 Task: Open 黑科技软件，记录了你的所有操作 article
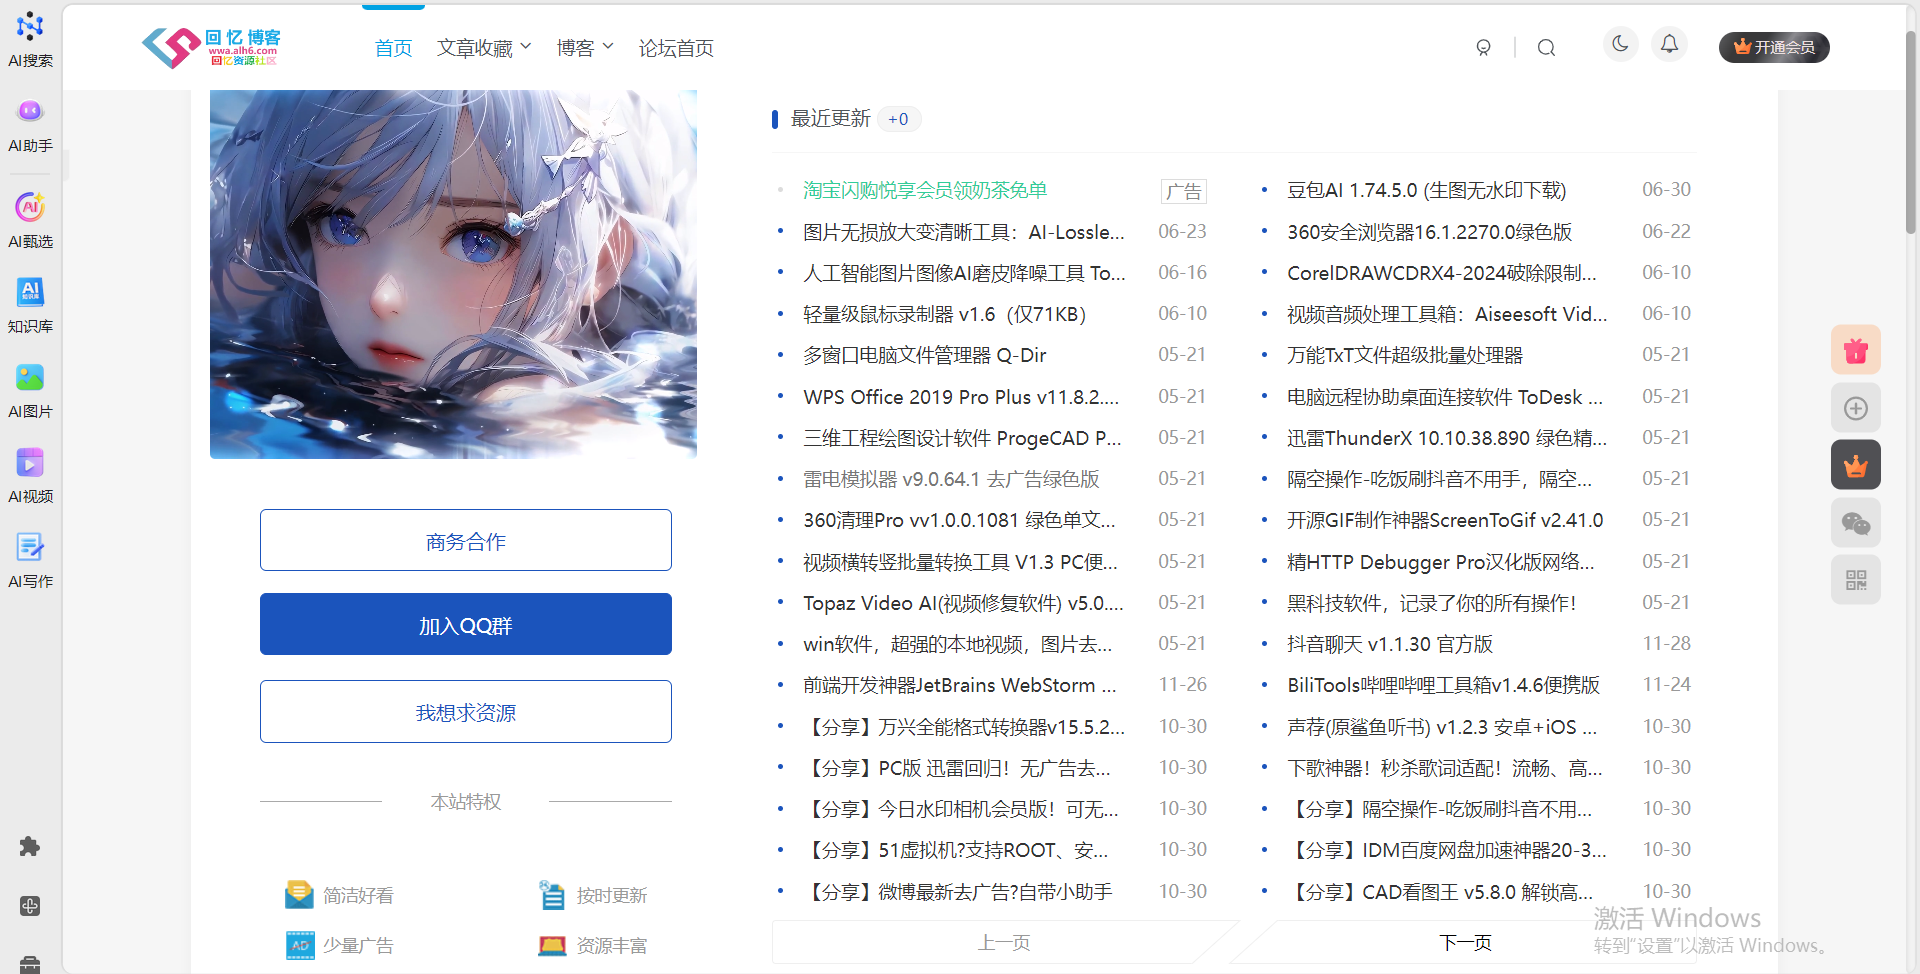(1432, 603)
